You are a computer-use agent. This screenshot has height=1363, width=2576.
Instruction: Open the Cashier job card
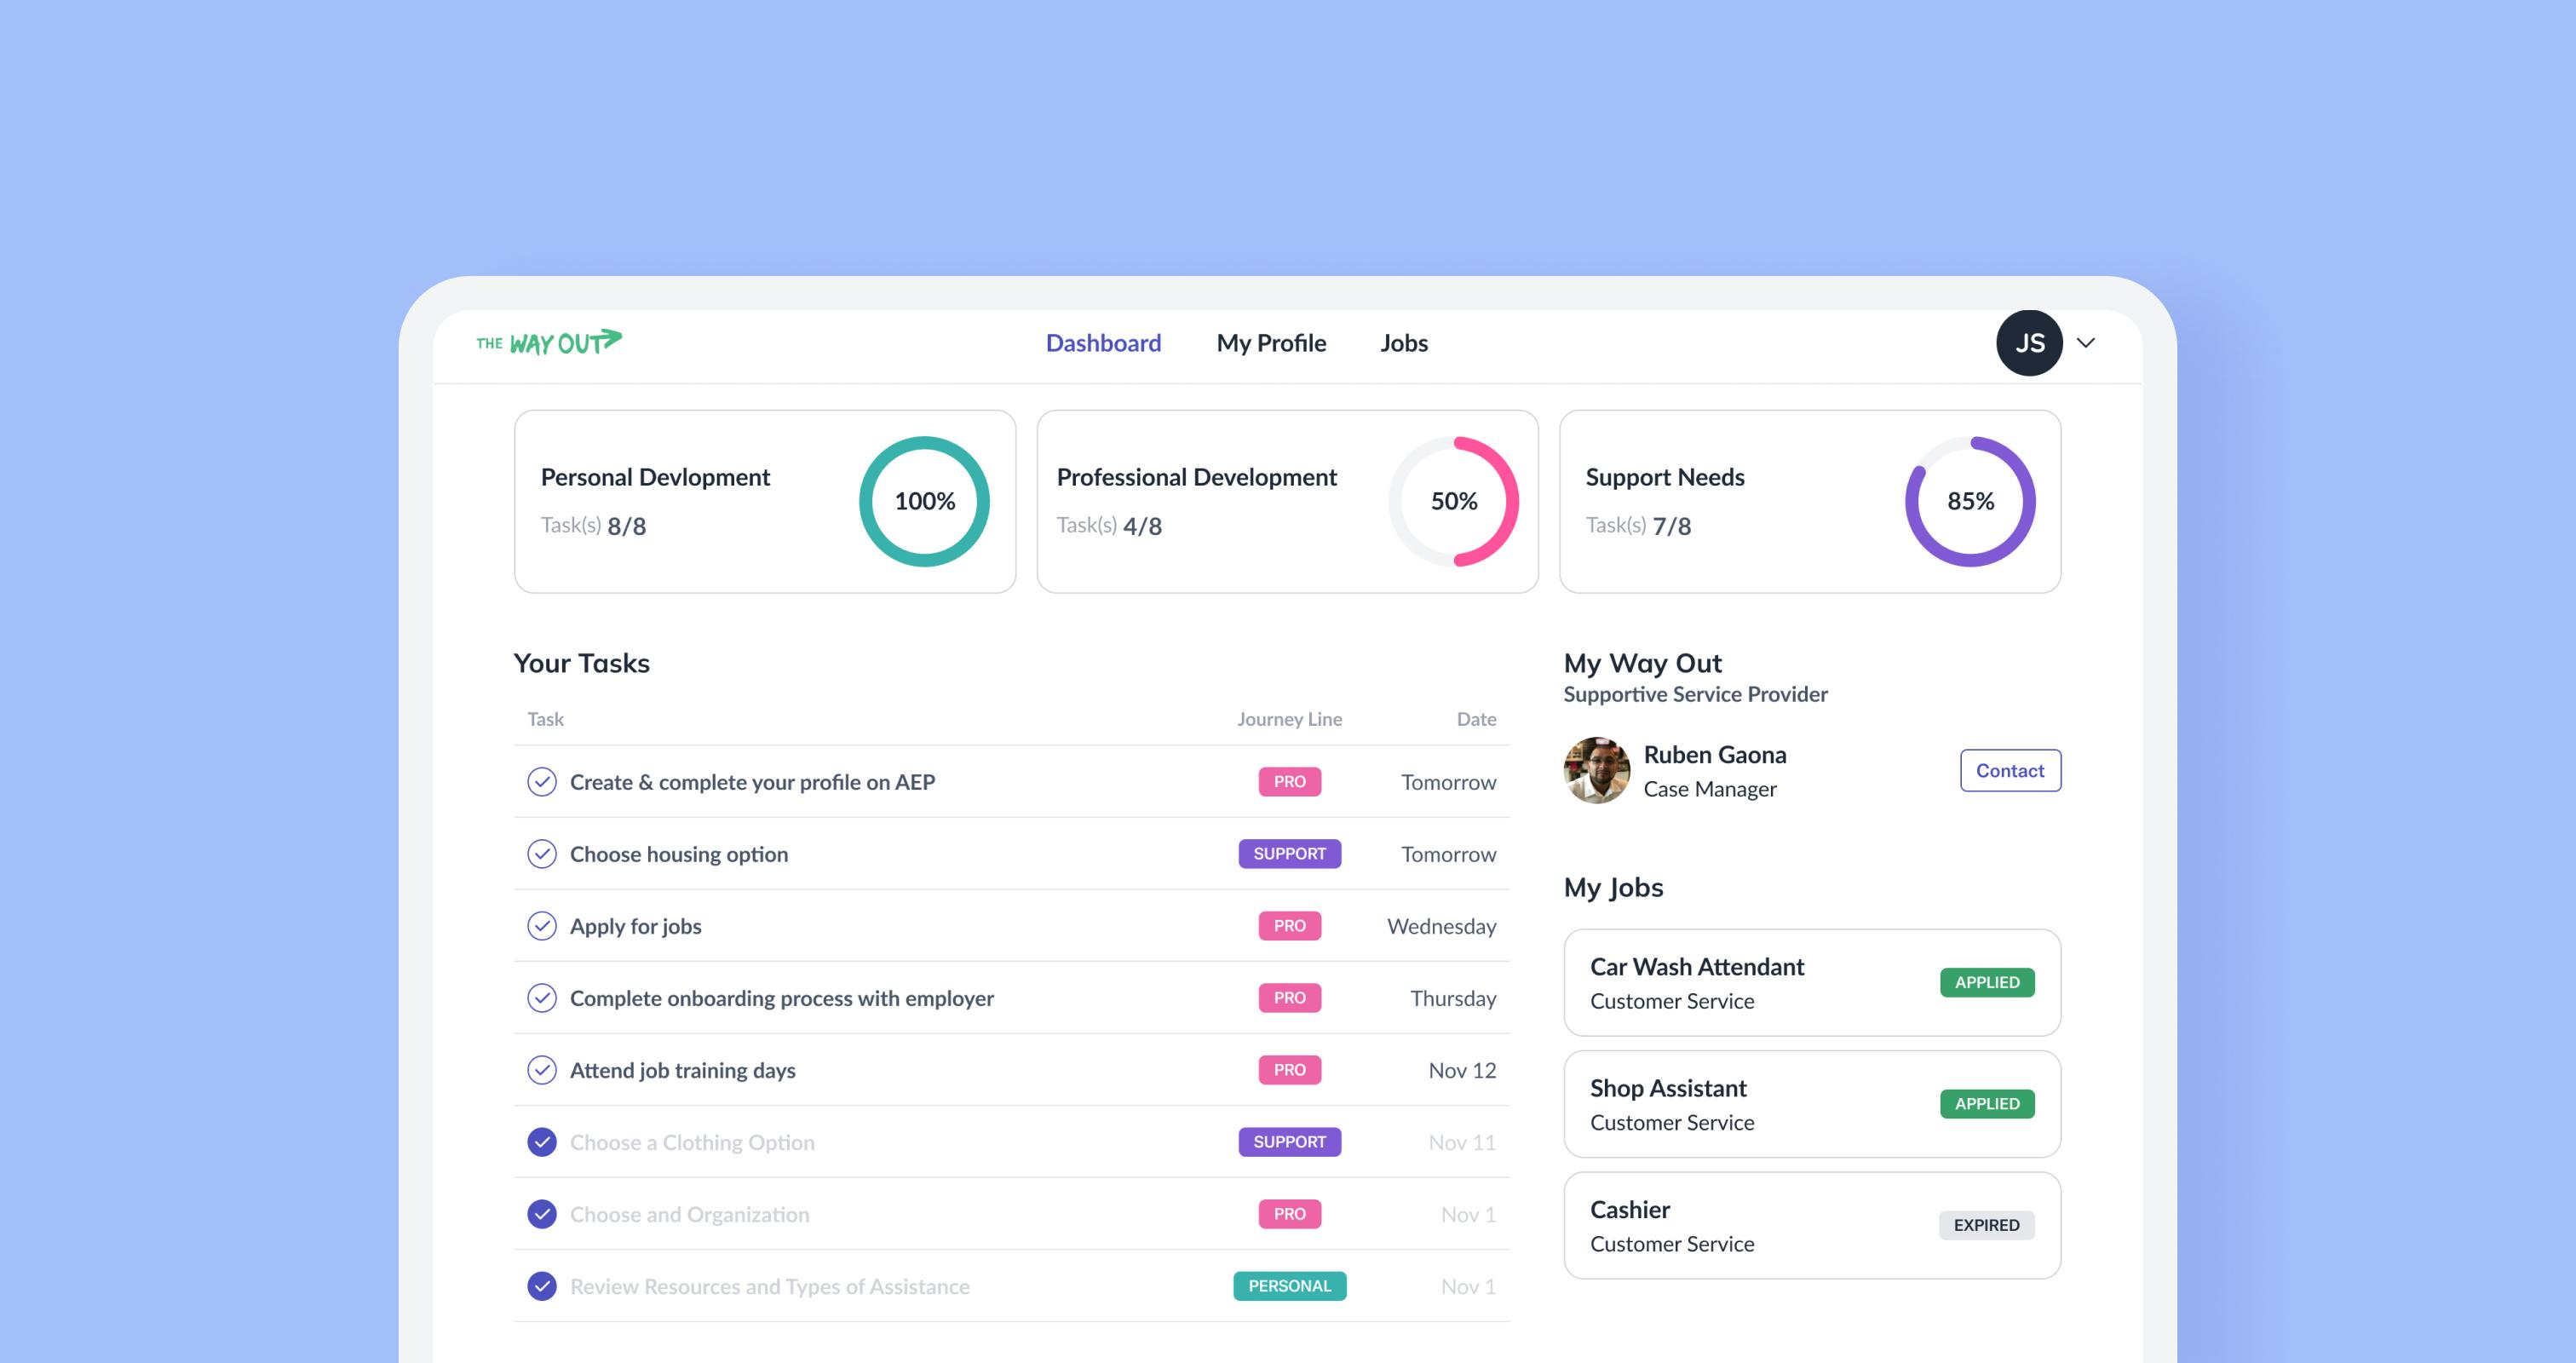click(x=1812, y=1225)
